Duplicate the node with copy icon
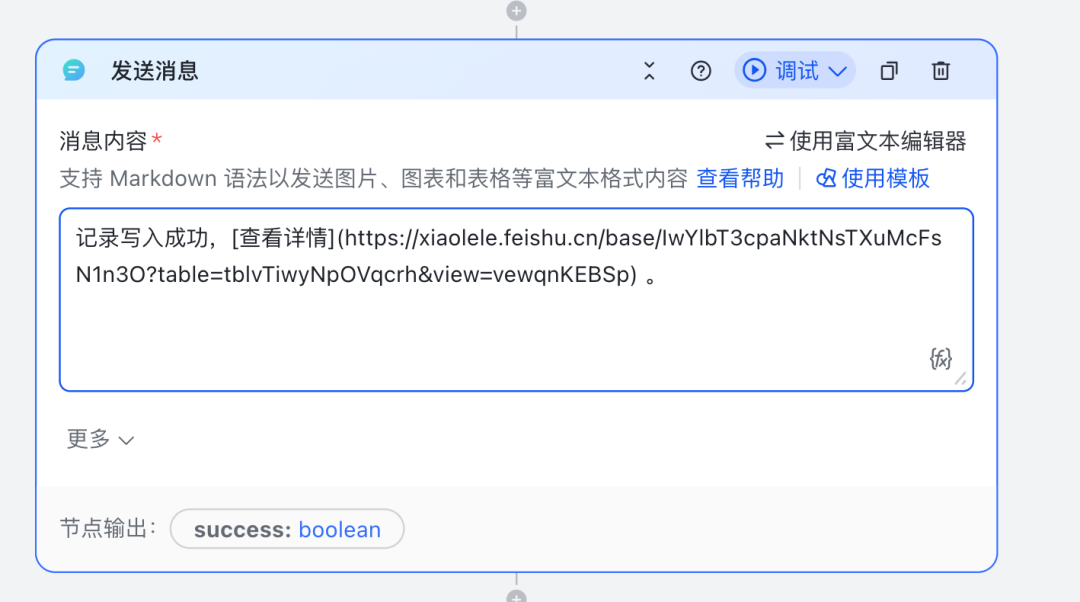The image size is (1080, 602). click(x=889, y=71)
